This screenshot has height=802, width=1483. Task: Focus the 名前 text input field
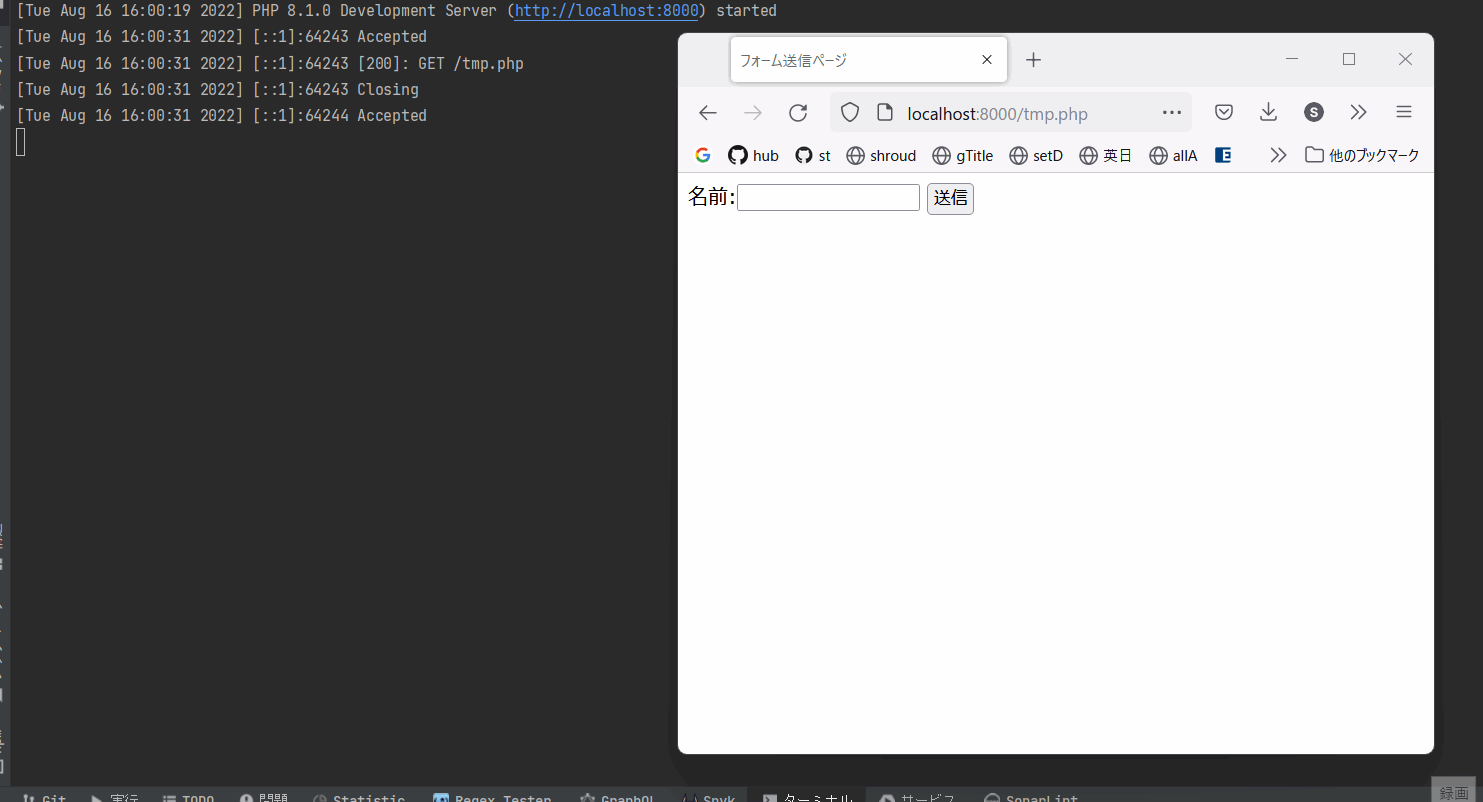[x=828, y=198]
